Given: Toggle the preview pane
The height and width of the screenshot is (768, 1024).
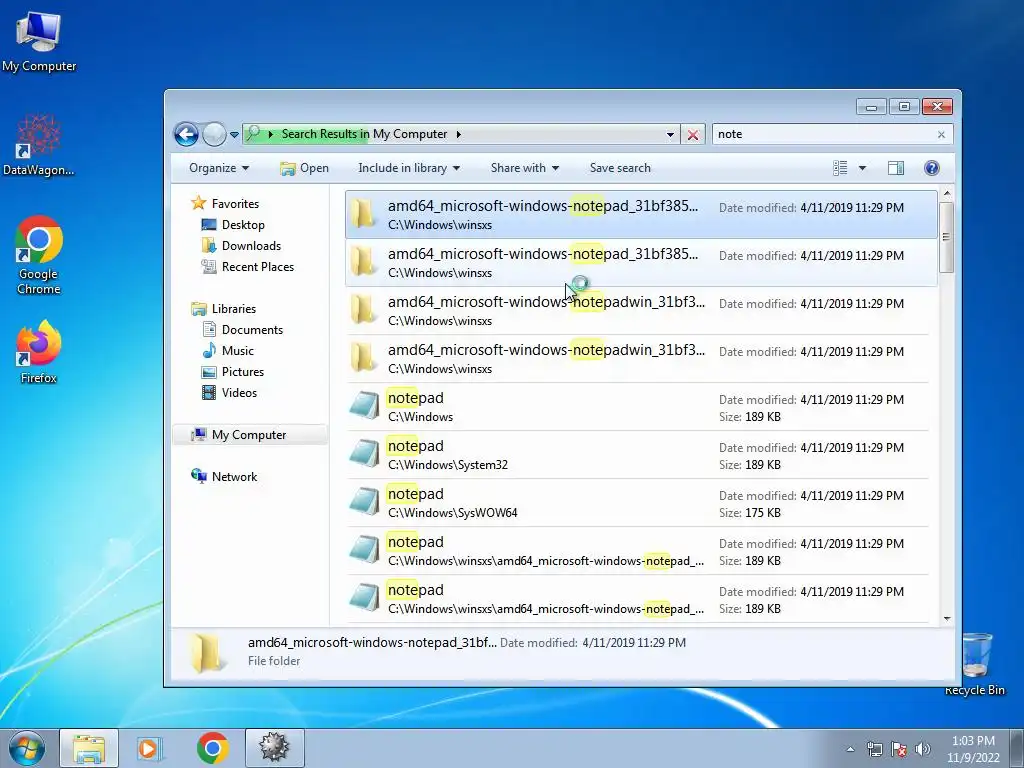Looking at the screenshot, I should (896, 168).
